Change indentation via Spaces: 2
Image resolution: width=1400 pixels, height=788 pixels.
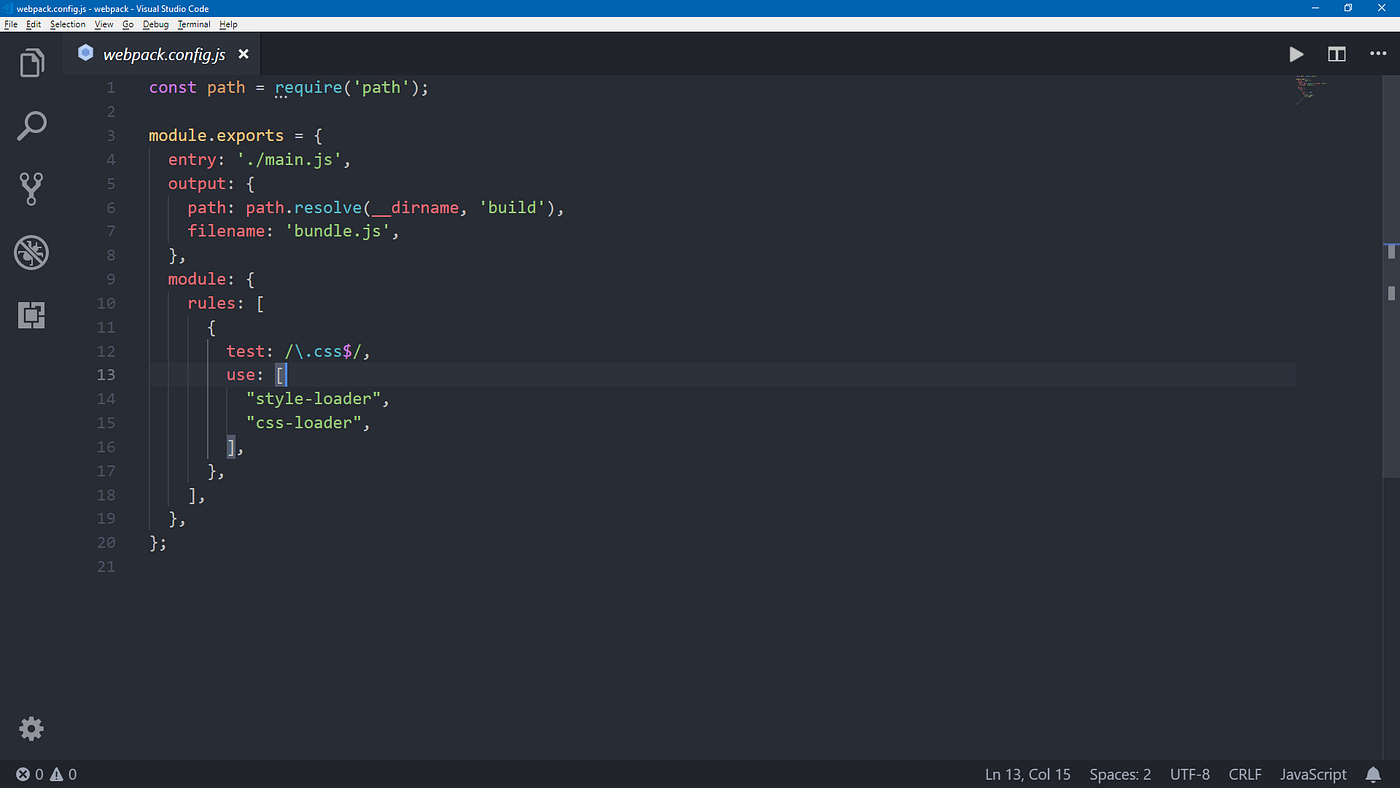[1119, 774]
